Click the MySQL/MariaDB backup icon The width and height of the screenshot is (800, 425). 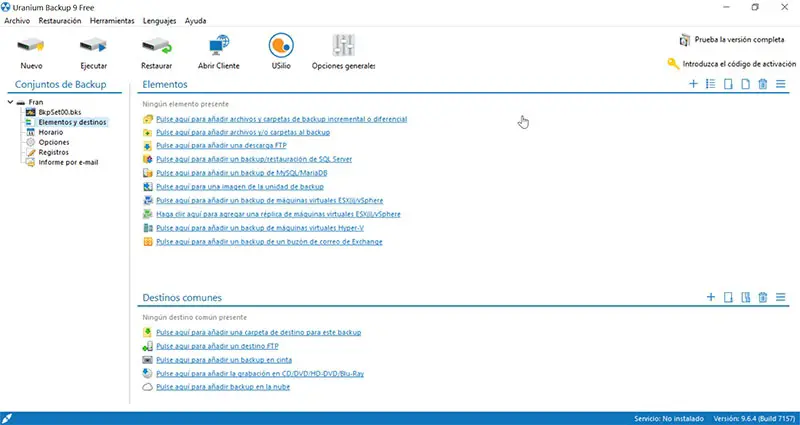pyautogui.click(x=148, y=173)
